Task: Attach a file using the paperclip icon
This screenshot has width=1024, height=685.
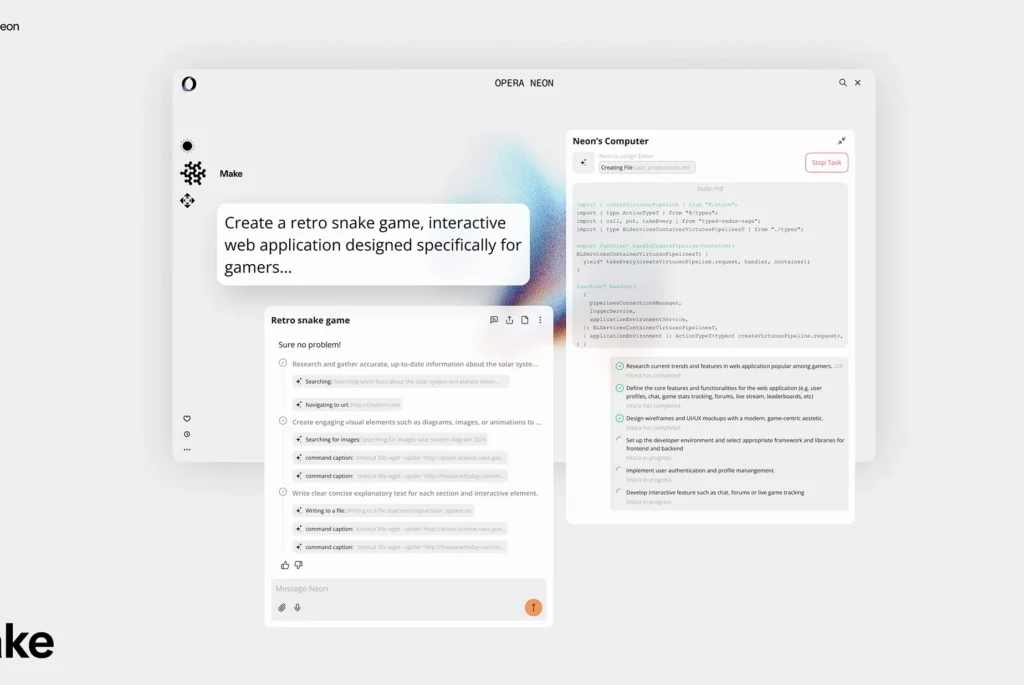Action: pyautogui.click(x=283, y=607)
